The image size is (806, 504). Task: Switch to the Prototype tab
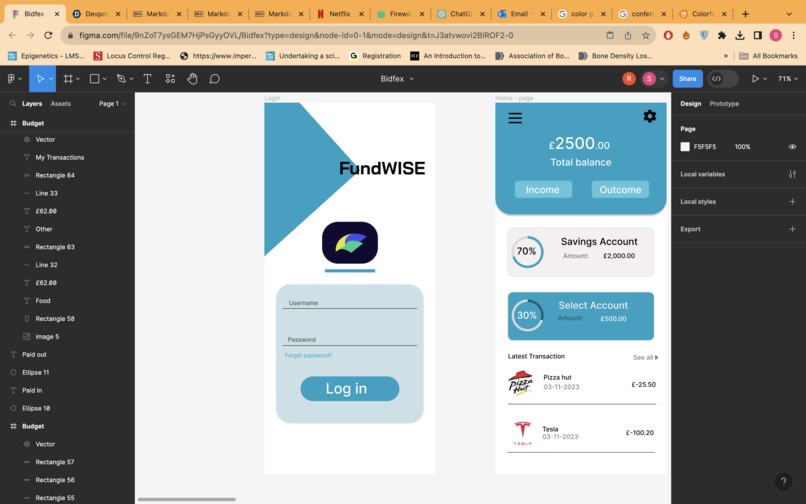point(724,103)
